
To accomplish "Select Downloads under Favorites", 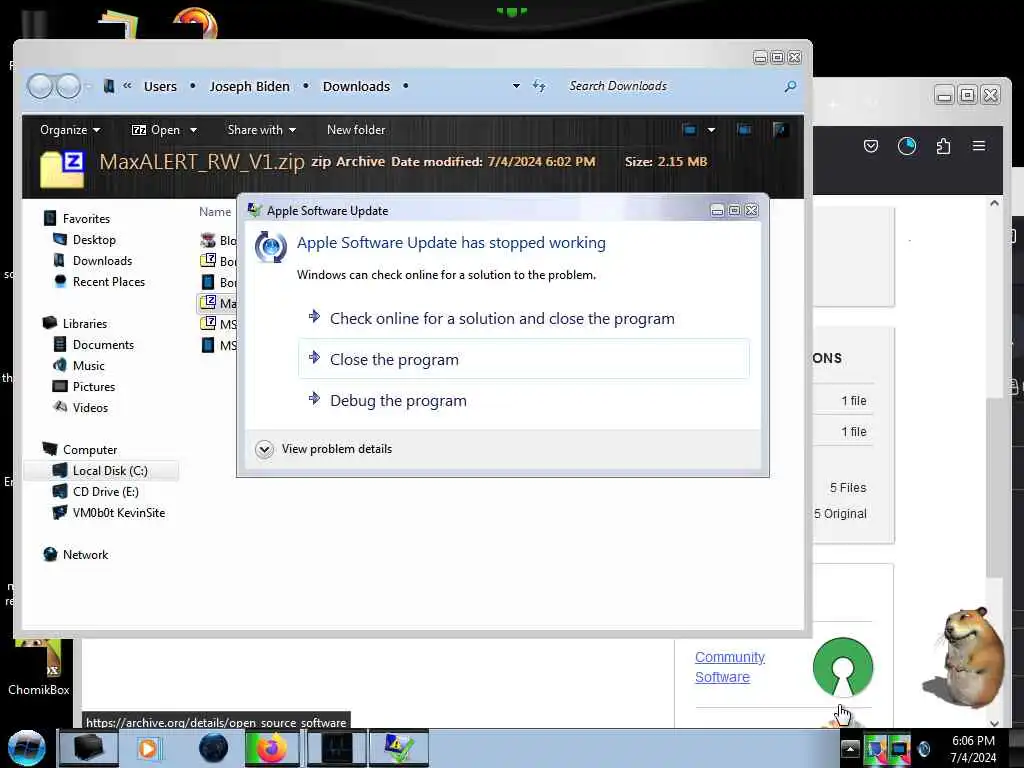I will tap(92, 261).
